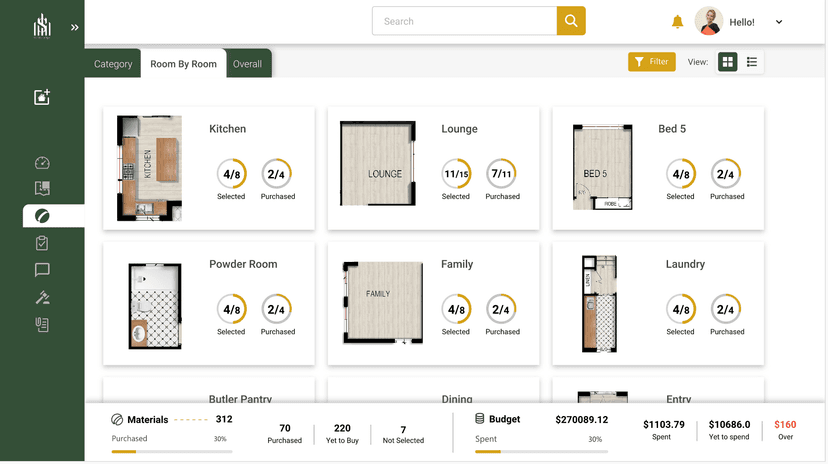The width and height of the screenshot is (828, 464).
Task: Click the Search input field
Action: [464, 21]
